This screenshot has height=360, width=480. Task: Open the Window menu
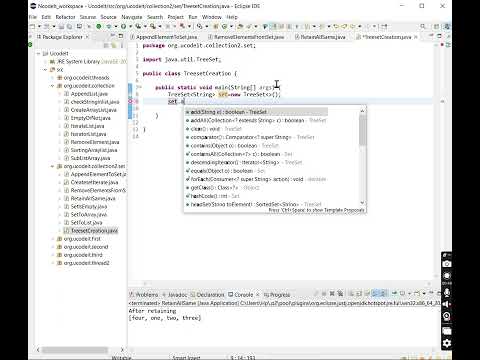212,17
